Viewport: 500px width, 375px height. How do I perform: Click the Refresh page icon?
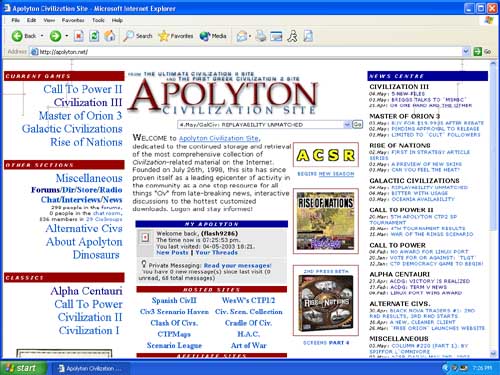pyautogui.click(x=94, y=36)
